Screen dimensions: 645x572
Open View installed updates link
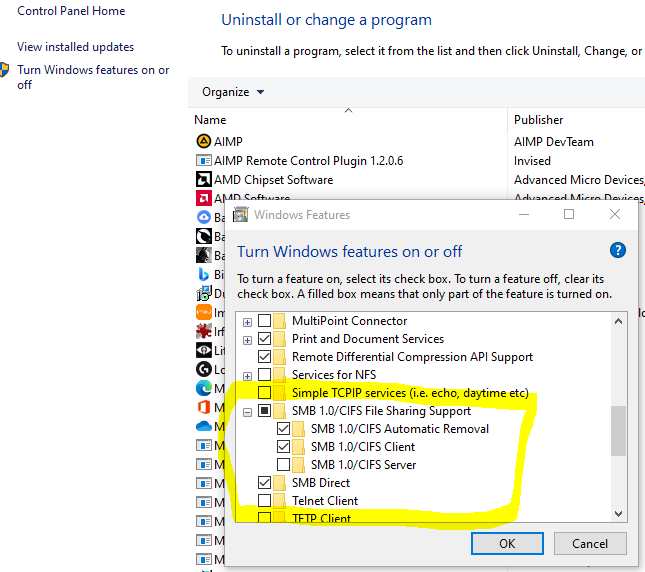(x=76, y=47)
